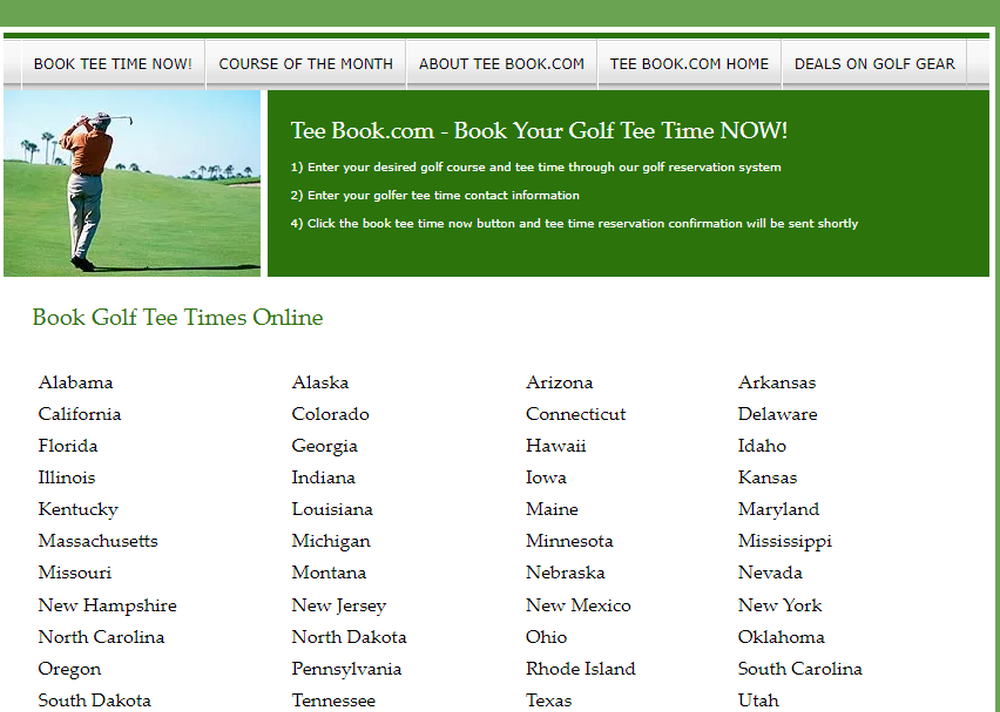Pick Florida in the state list
1000x712 pixels.
click(x=68, y=446)
